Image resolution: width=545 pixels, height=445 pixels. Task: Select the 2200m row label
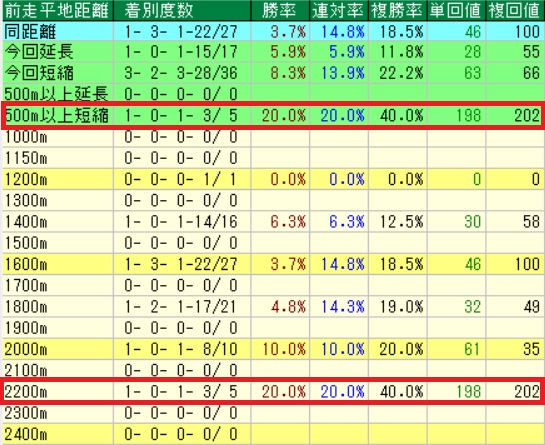[x=26, y=392]
